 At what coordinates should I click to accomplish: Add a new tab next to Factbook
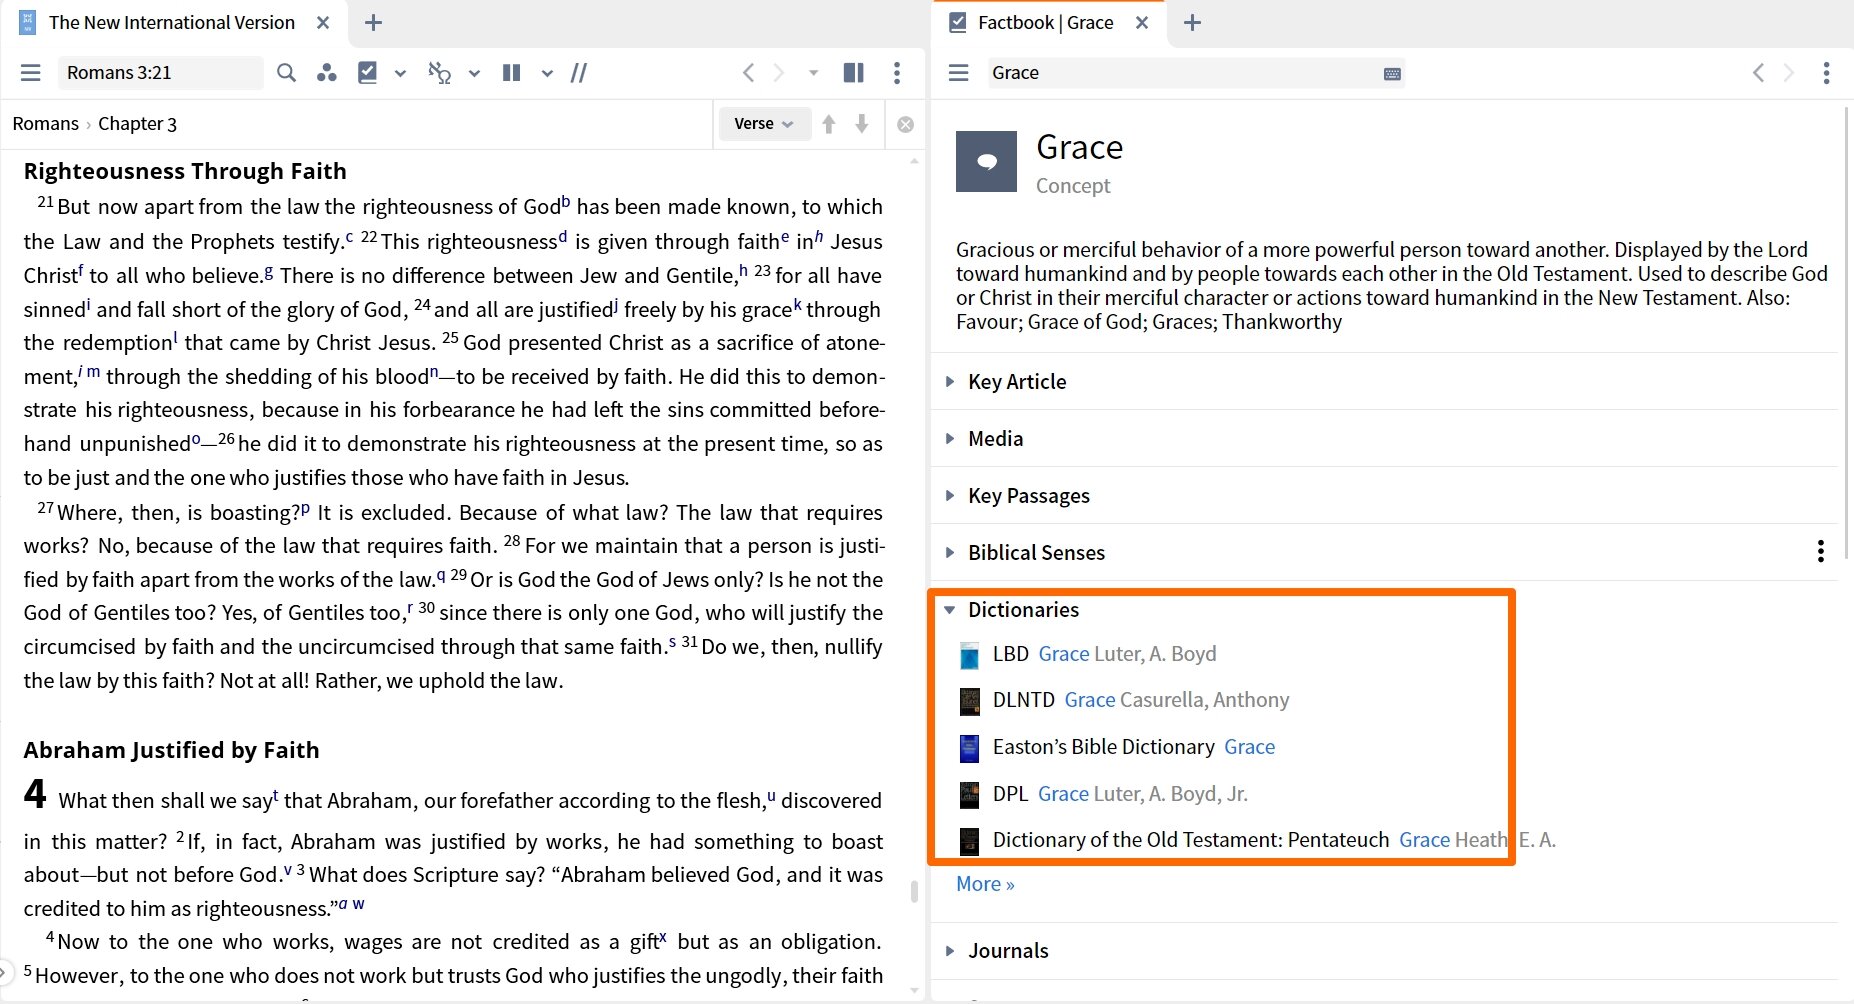pyautogui.click(x=1192, y=22)
